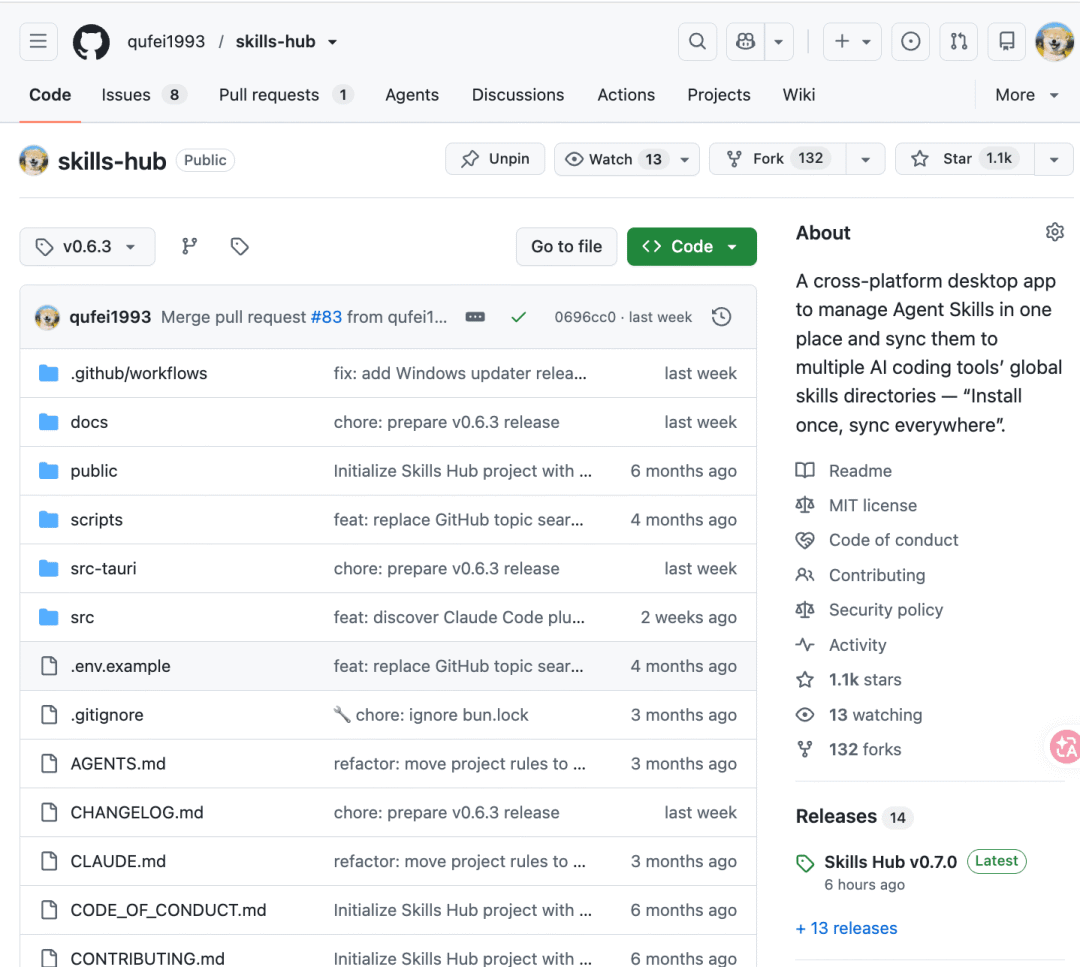Open Copilot chat icon
This screenshot has height=967, width=1080.
745,41
